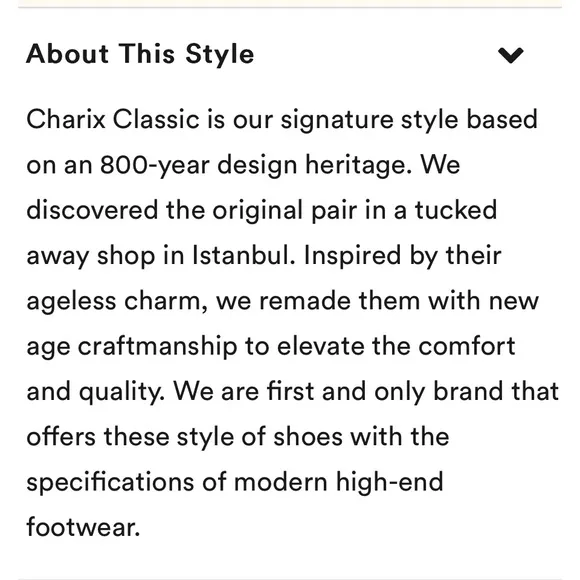Click the word footwear at paragraph end

pos(83,527)
